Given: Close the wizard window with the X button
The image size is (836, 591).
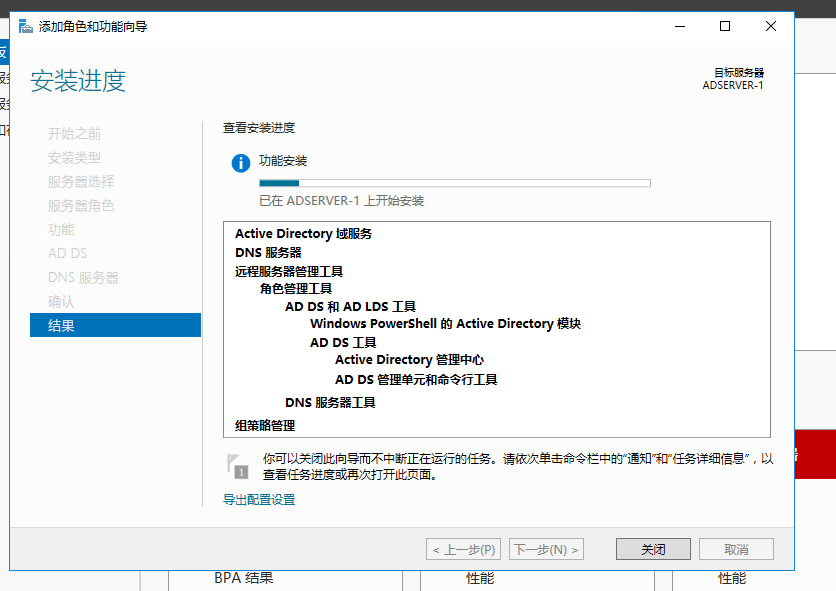Looking at the screenshot, I should [770, 26].
